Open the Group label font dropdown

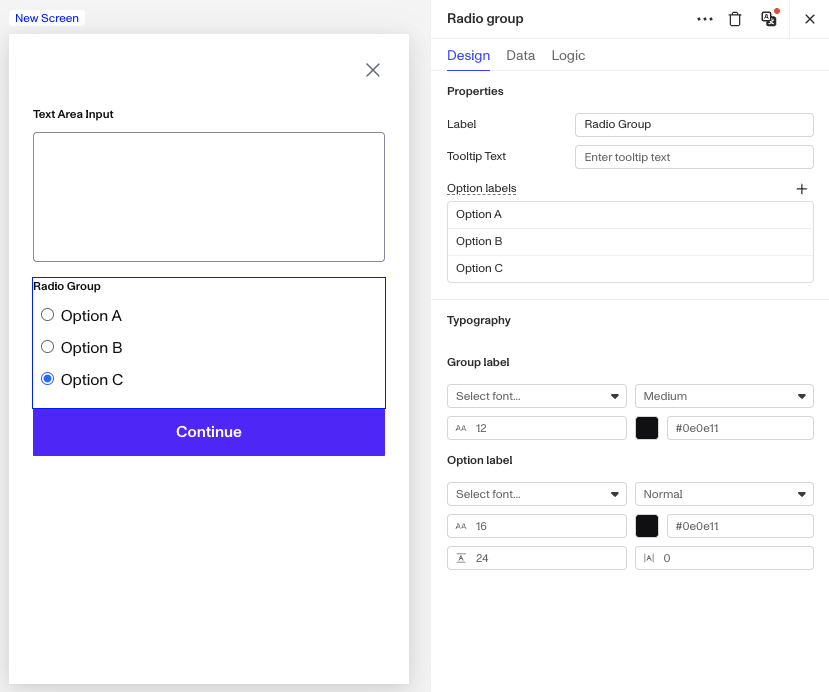537,396
